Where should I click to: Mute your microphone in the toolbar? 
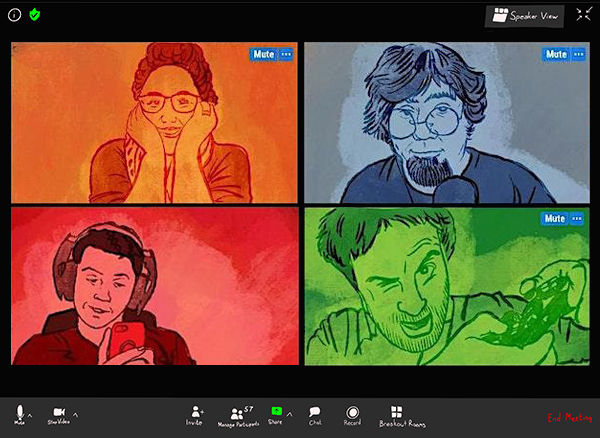[x=18, y=412]
